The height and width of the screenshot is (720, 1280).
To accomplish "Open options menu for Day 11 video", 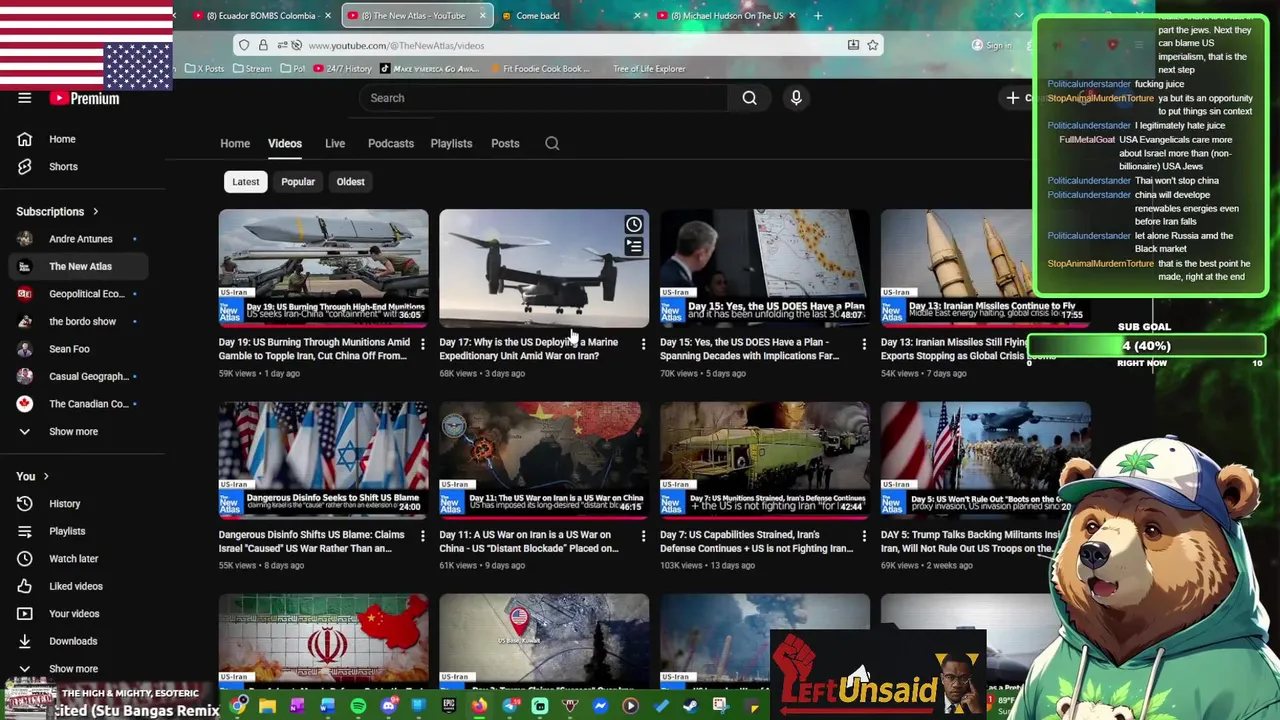I will (643, 537).
